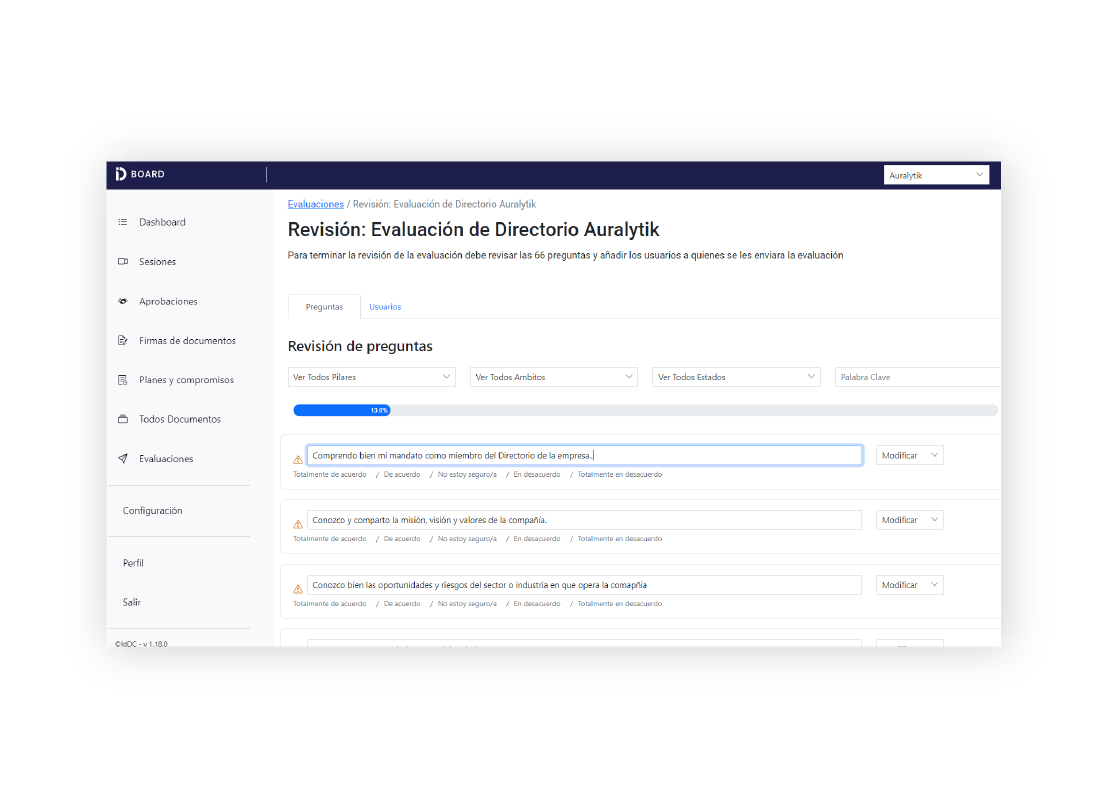Click the 13.6% review progress bar
The height and width of the screenshot is (811, 1114).
point(645,410)
